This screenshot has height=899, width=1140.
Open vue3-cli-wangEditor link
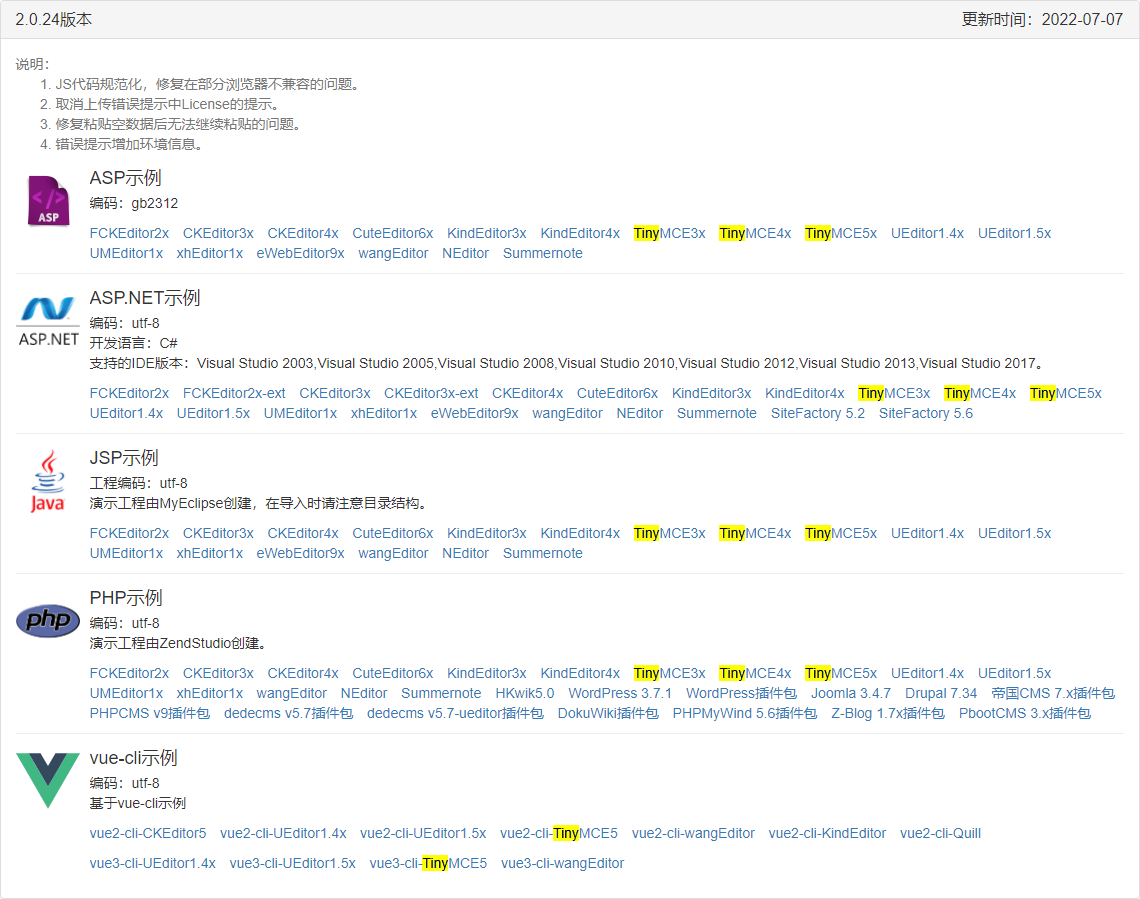(563, 863)
